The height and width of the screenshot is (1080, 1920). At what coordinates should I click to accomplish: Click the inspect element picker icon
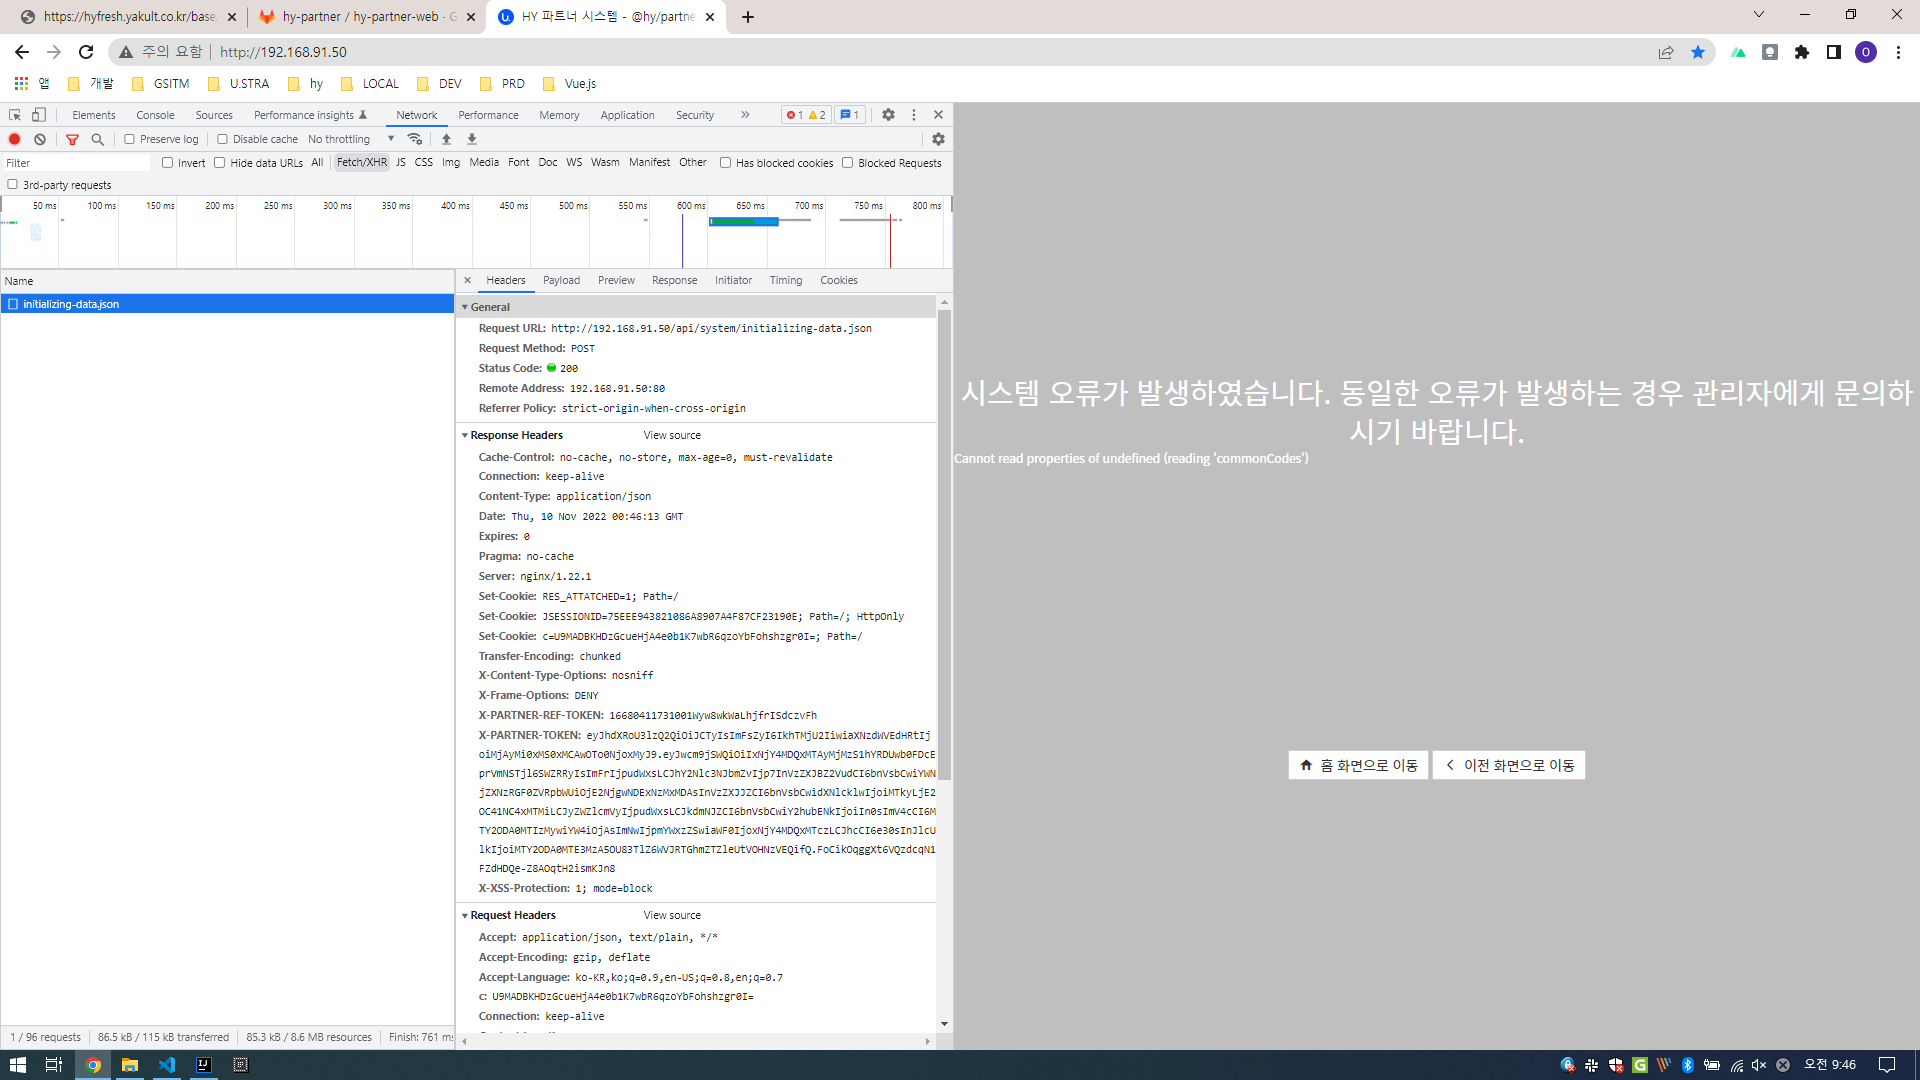click(15, 115)
